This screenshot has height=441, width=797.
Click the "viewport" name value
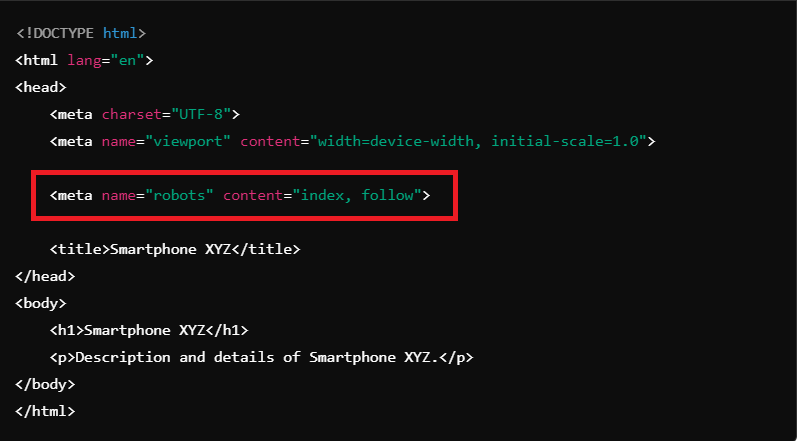pyautogui.click(x=192, y=141)
